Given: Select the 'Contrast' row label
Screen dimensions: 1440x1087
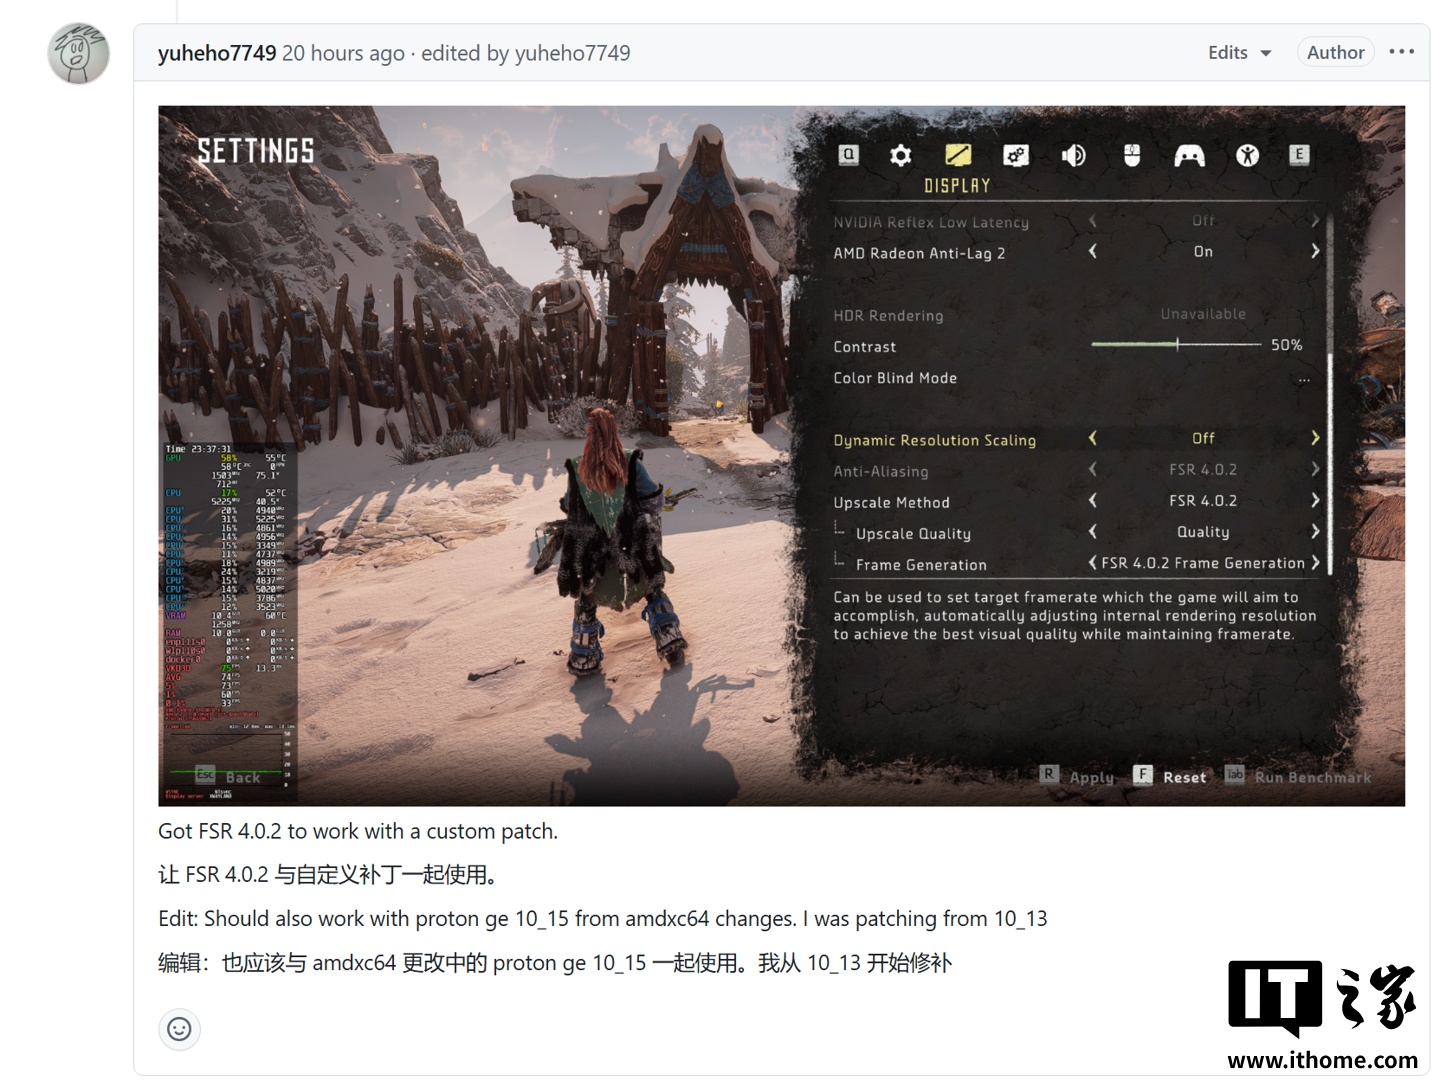Looking at the screenshot, I should pyautogui.click(x=864, y=347).
